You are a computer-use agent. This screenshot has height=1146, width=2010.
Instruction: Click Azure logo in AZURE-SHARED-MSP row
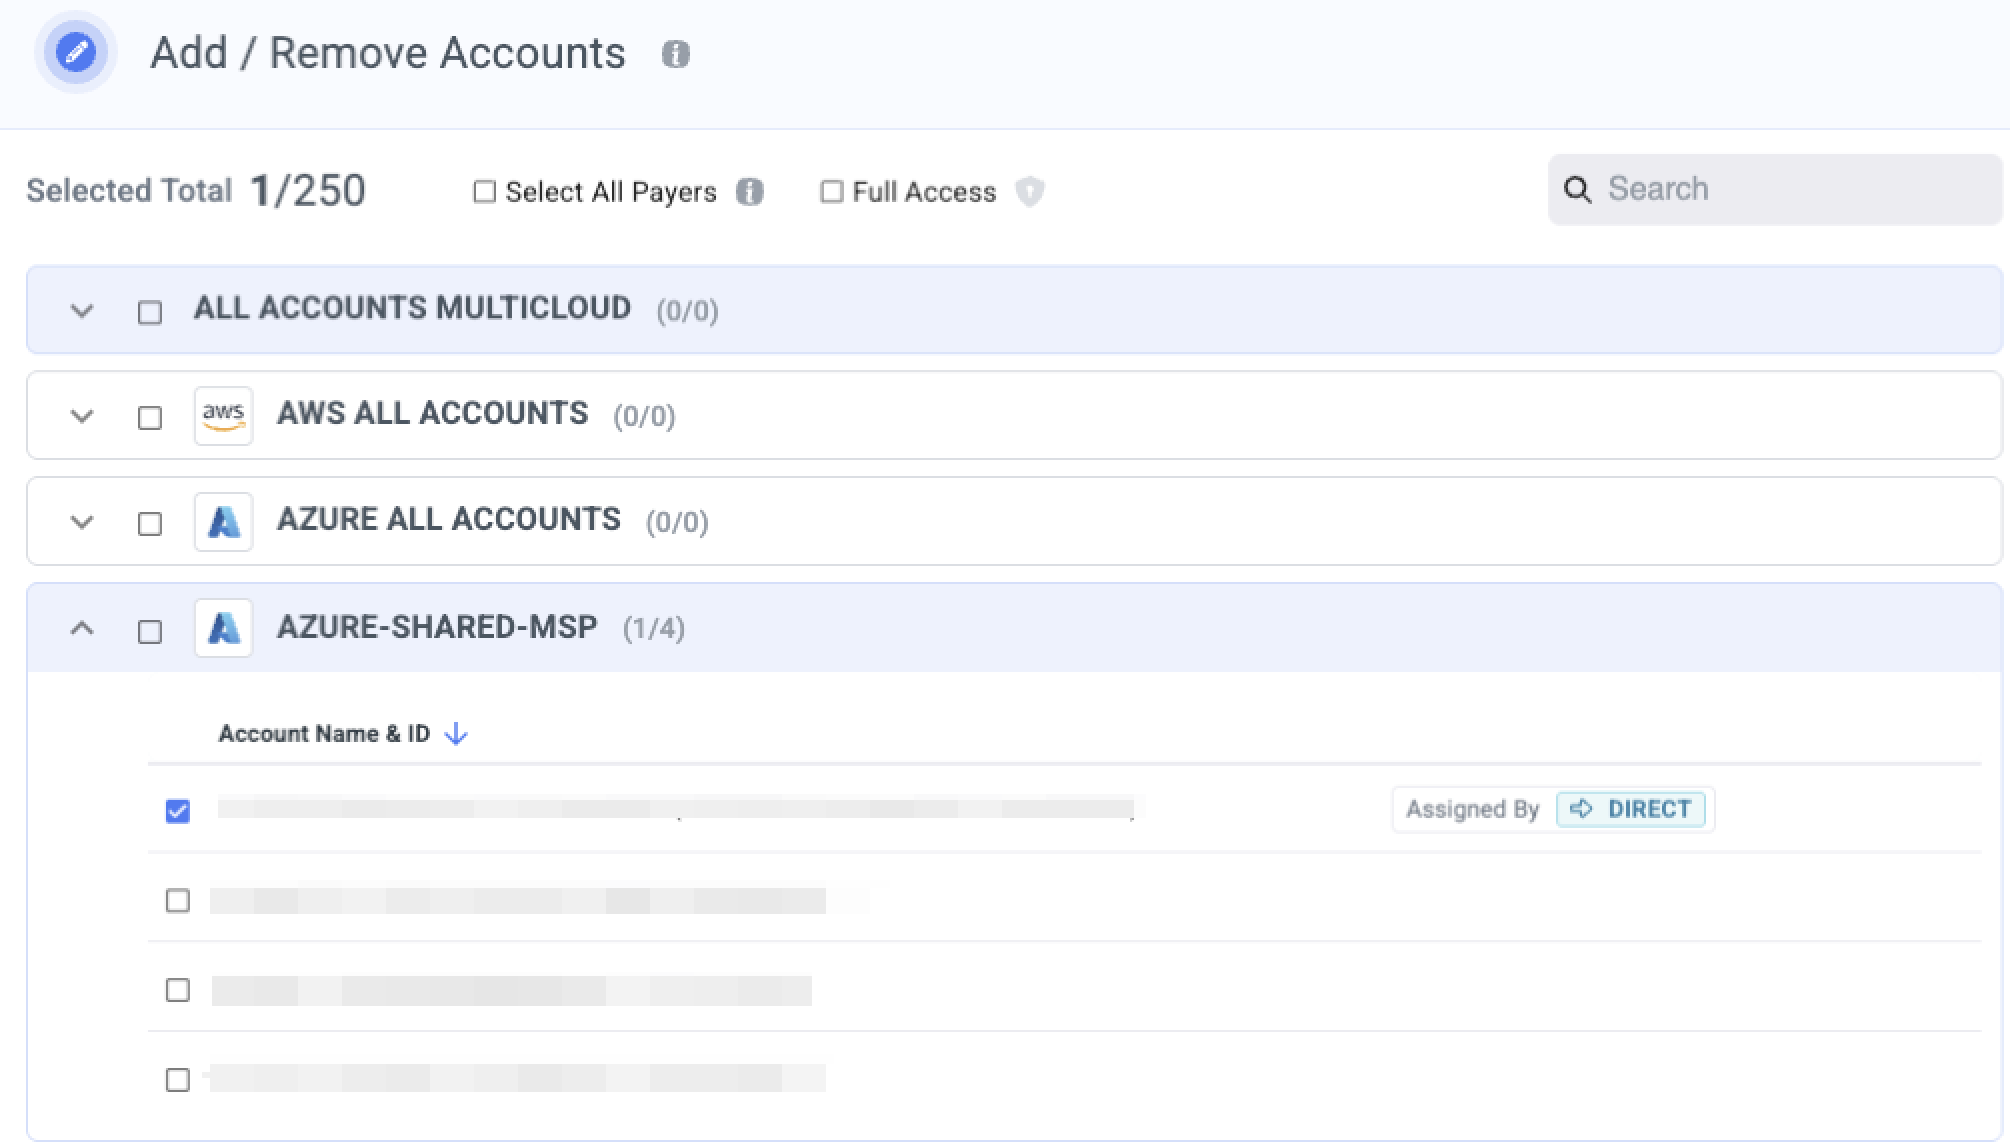(x=223, y=628)
